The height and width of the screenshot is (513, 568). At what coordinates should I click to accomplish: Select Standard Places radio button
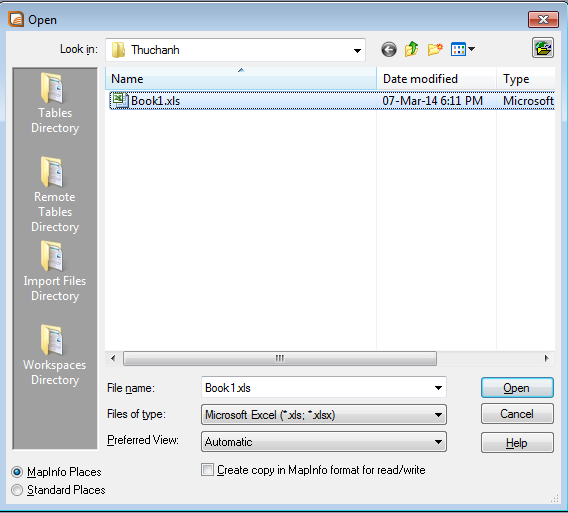[x=17, y=490]
